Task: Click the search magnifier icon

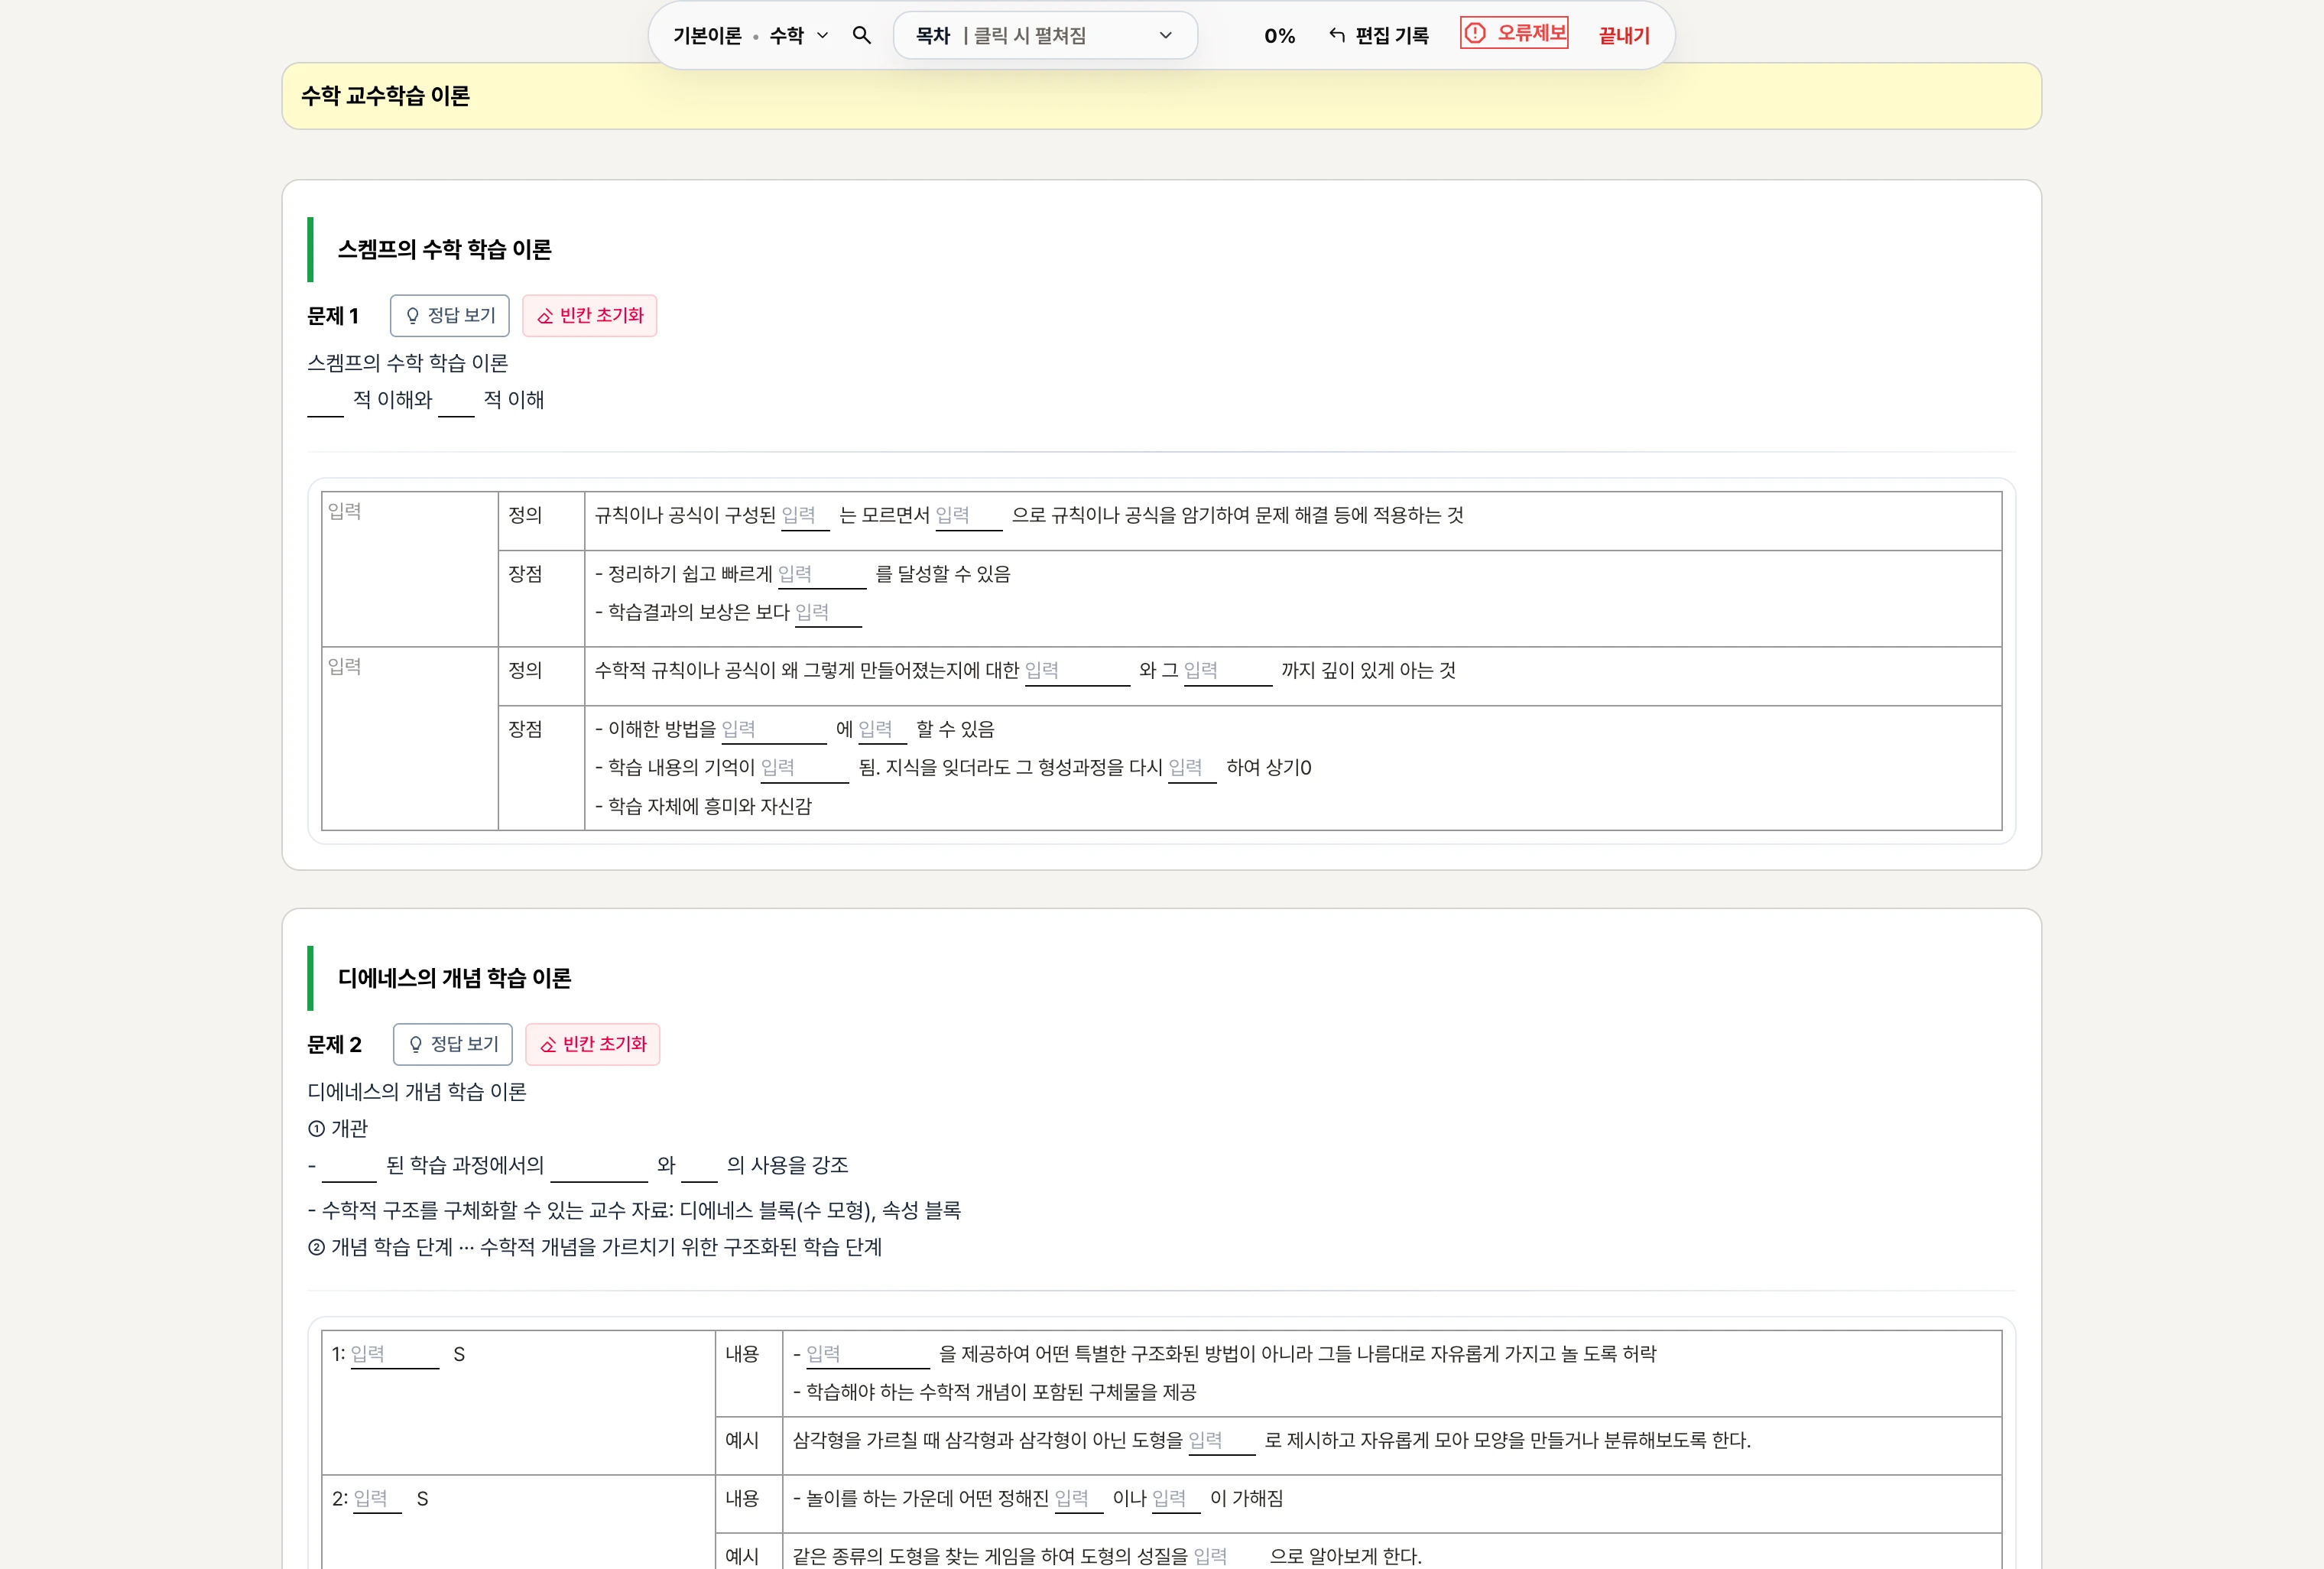Action: [861, 36]
